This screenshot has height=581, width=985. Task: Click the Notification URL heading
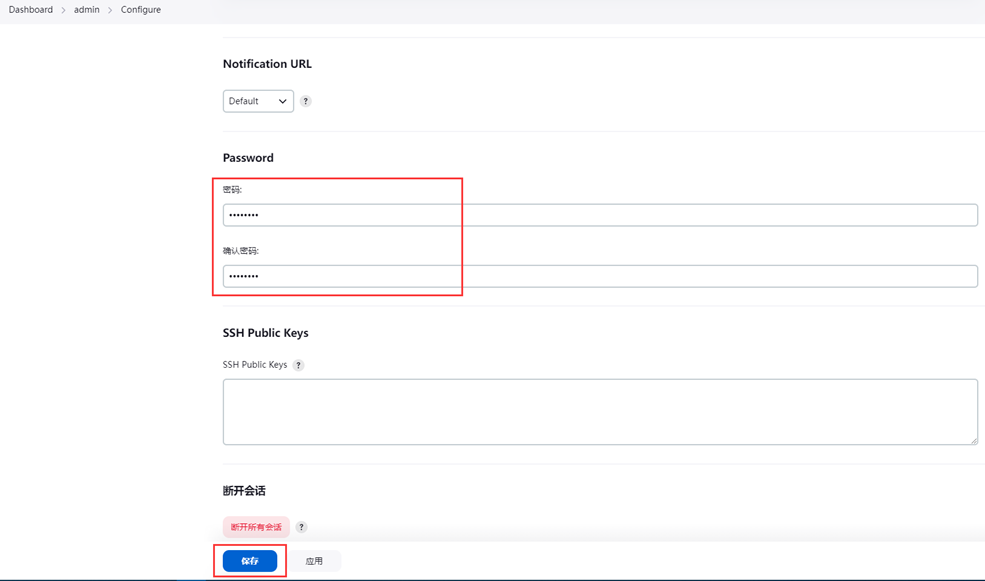coord(267,64)
